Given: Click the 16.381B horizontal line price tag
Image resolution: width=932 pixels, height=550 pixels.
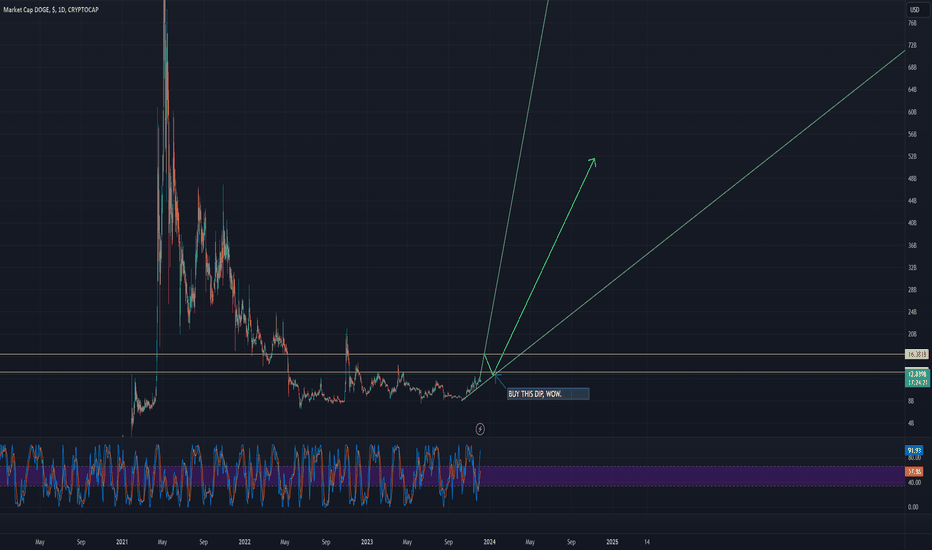Looking at the screenshot, I should click(917, 354).
